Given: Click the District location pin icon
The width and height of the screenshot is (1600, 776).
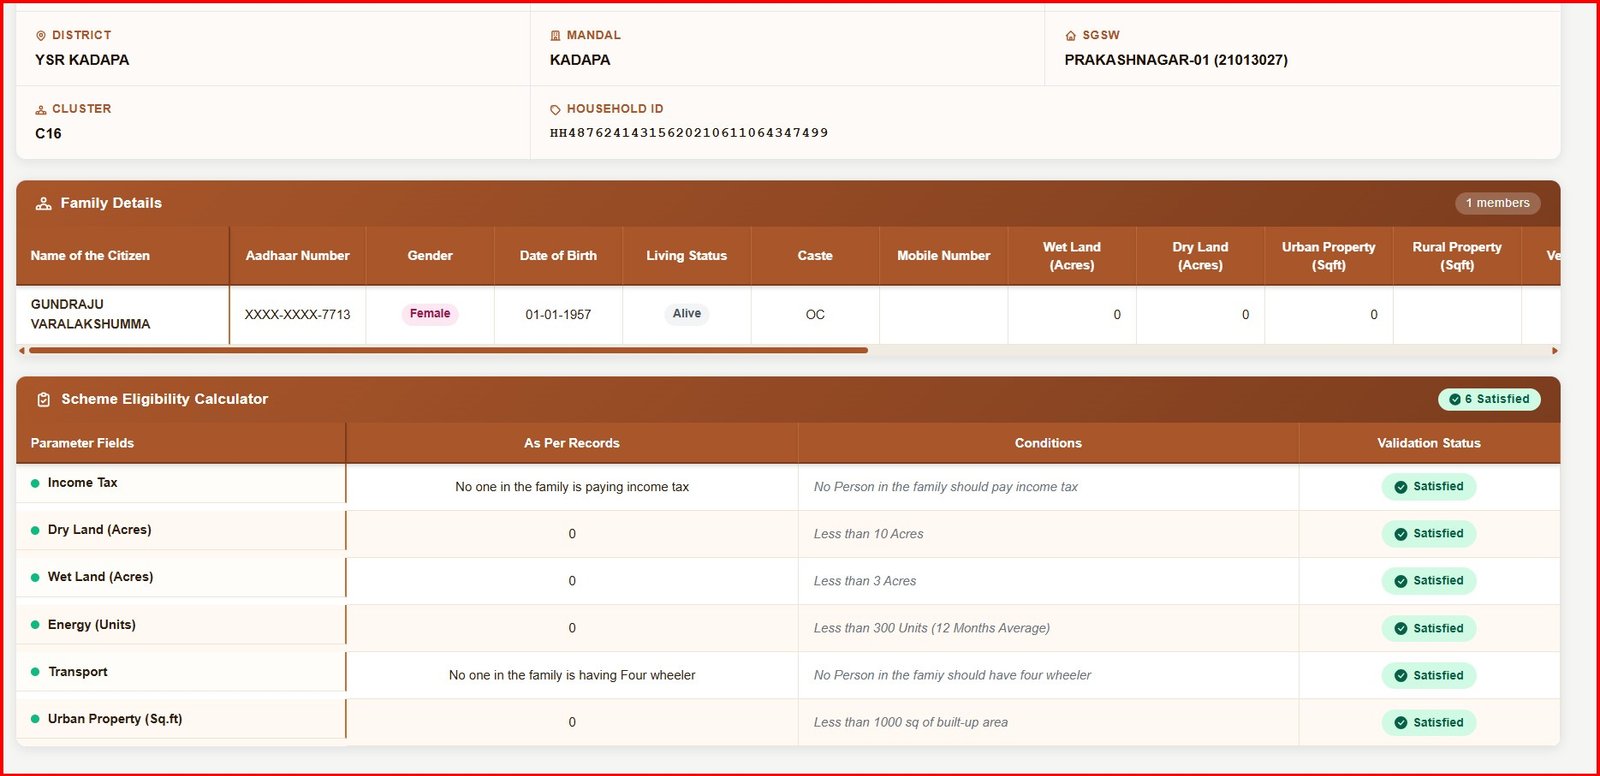Looking at the screenshot, I should (41, 35).
